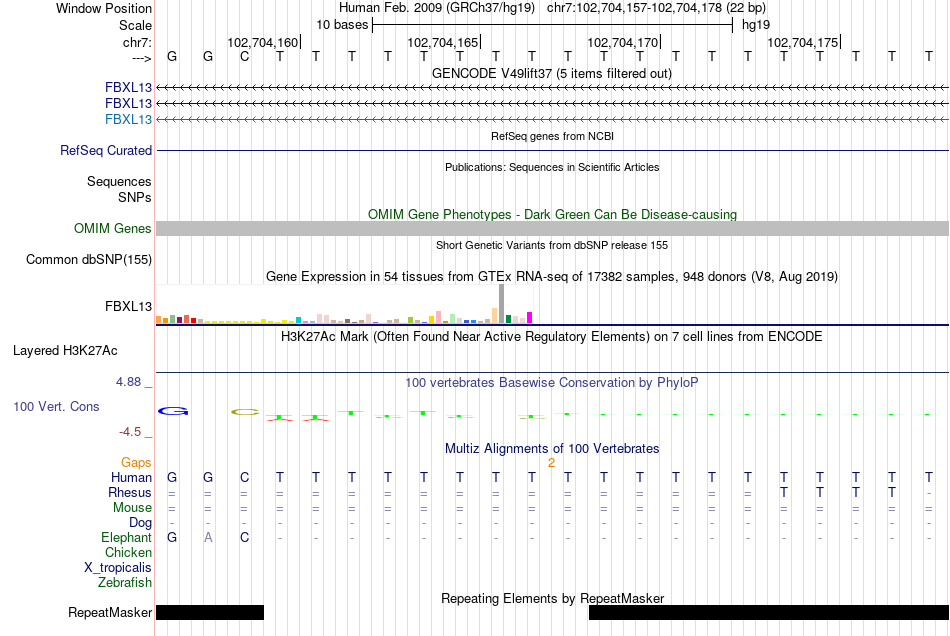
Task: Open the GTEx Gene Expression in 54 tissues title
Action: [x=552, y=276]
